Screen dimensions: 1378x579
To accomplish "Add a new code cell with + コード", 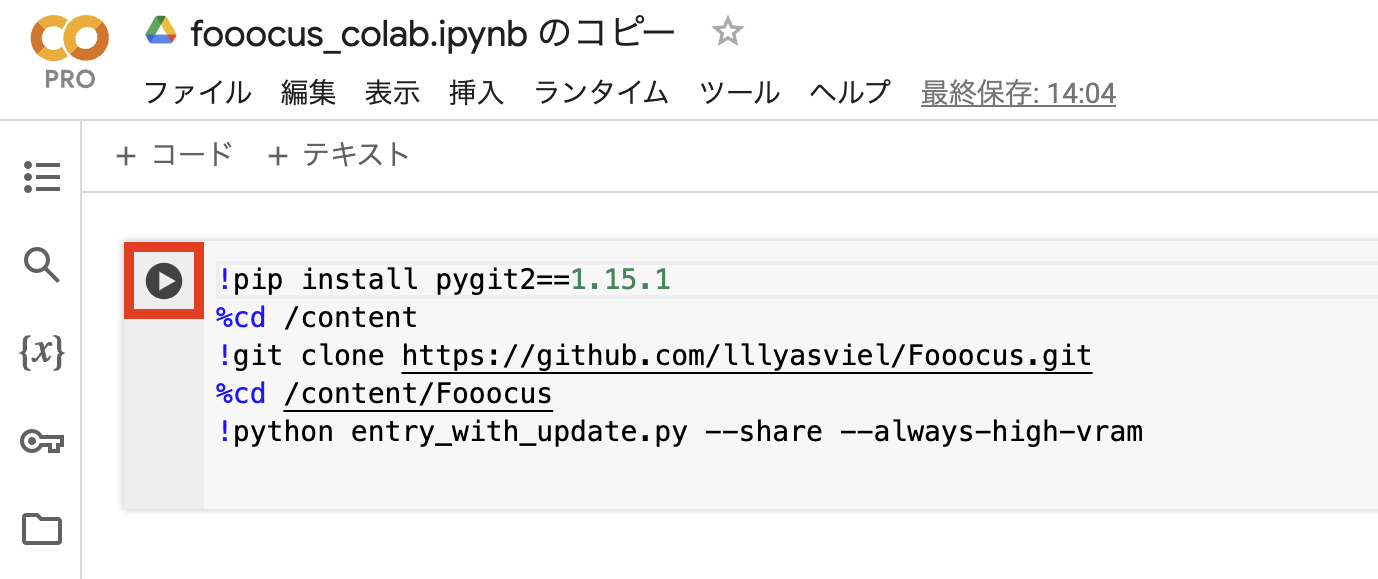I will [x=173, y=155].
